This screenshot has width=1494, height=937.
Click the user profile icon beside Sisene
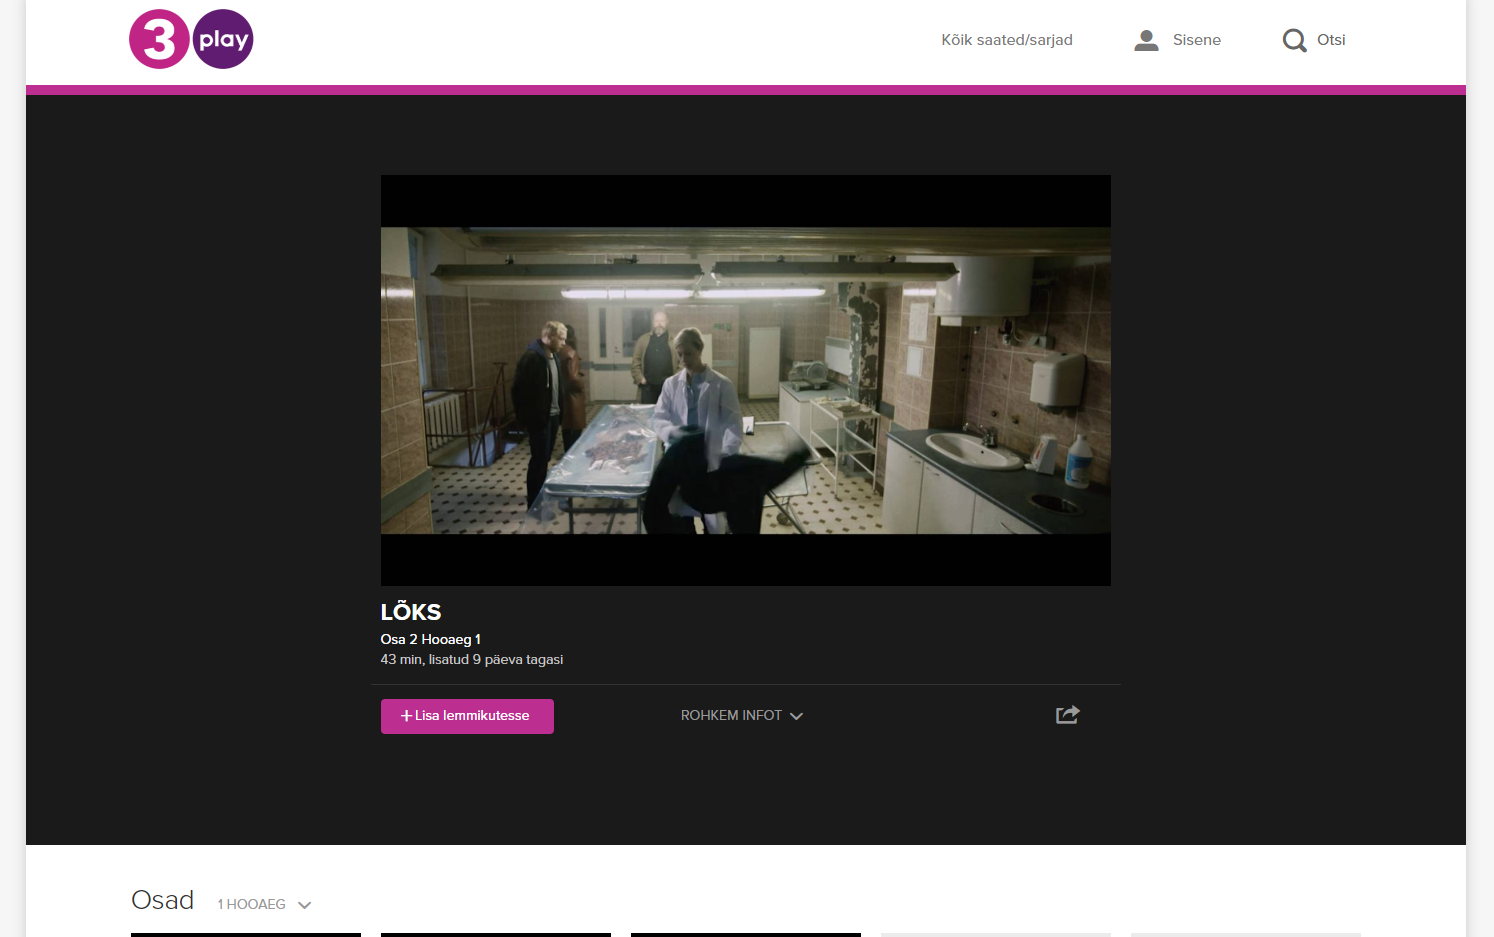pyautogui.click(x=1146, y=39)
